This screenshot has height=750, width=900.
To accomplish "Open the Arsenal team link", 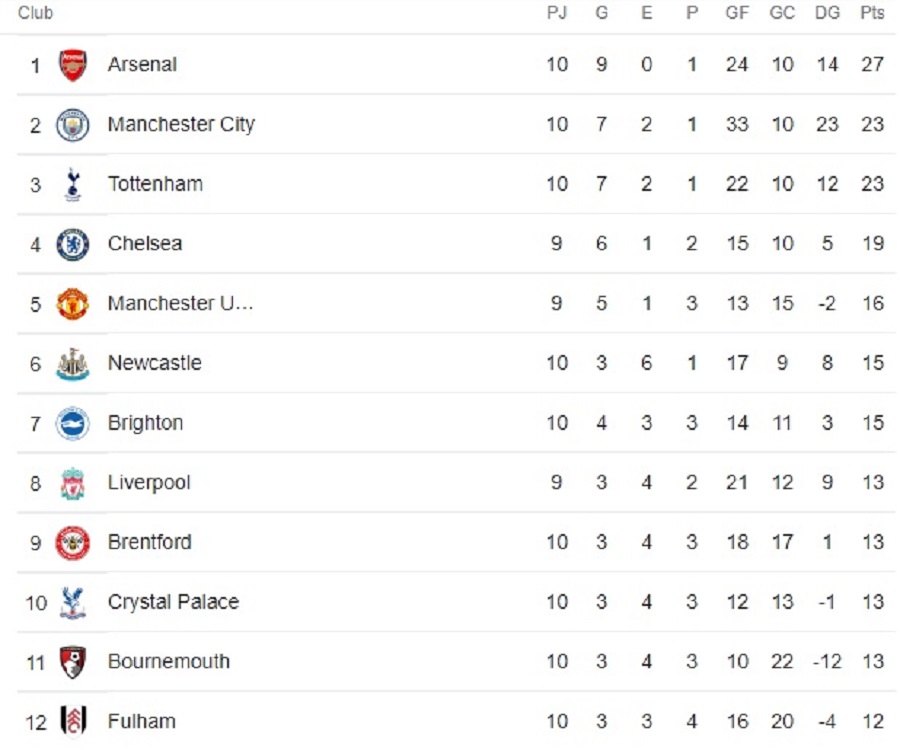I will click(142, 65).
